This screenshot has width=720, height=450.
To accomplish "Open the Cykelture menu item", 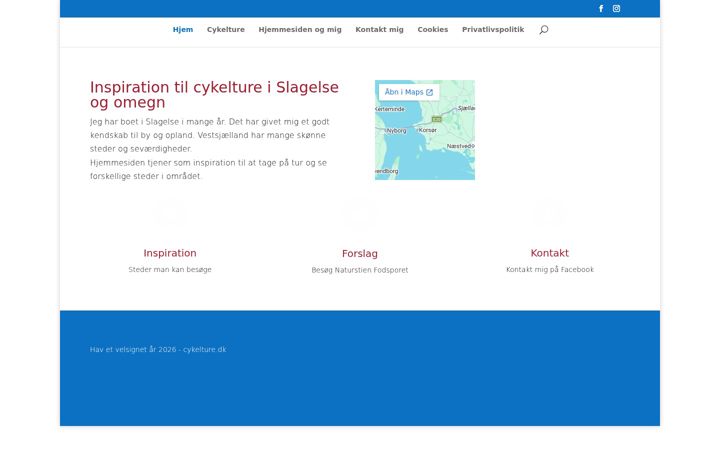I will pos(225,29).
